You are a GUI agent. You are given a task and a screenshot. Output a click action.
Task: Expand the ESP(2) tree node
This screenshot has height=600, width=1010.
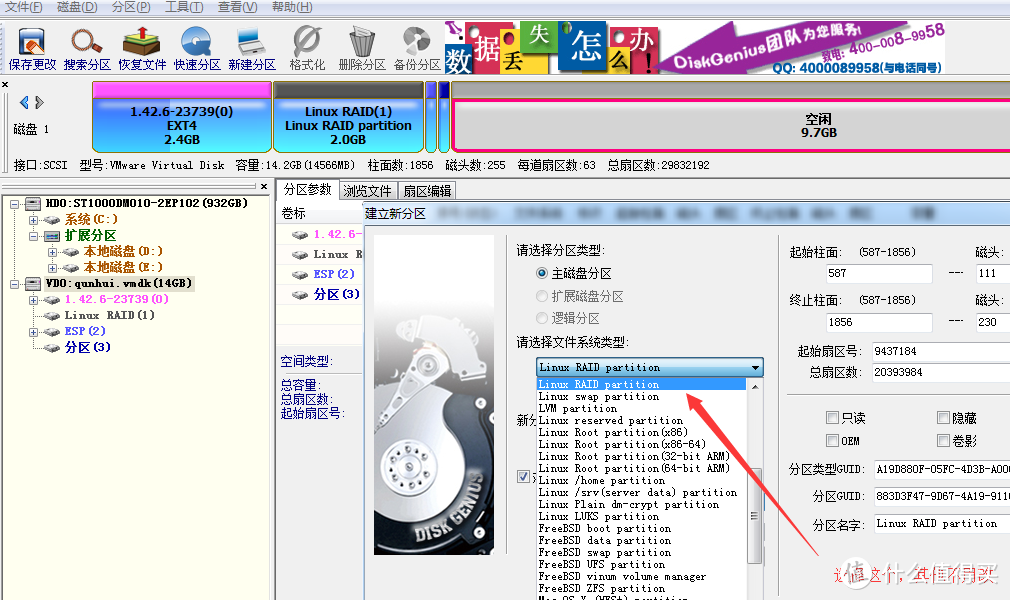33,332
